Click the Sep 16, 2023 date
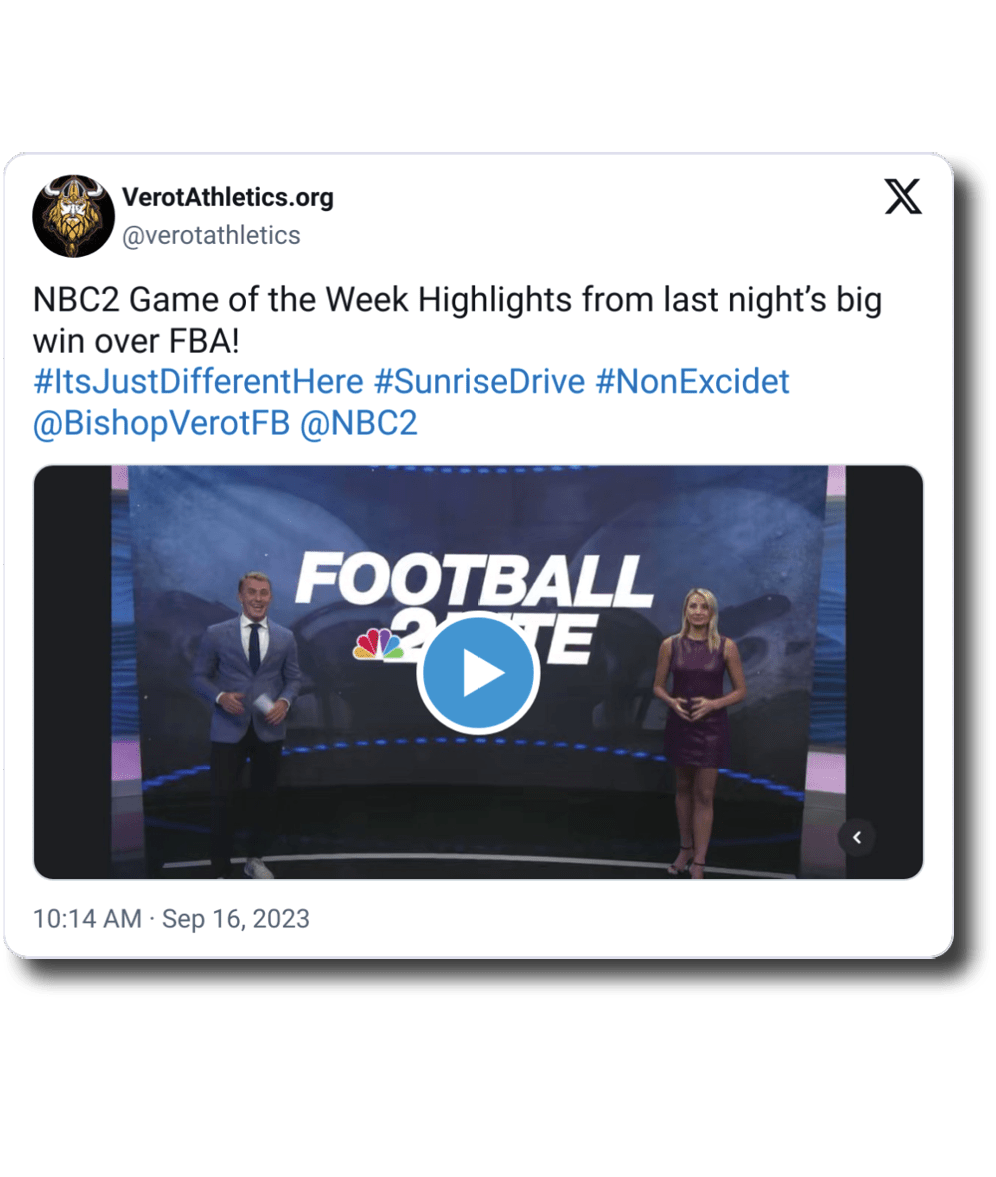This screenshot has width=996, height=1177. (x=236, y=919)
